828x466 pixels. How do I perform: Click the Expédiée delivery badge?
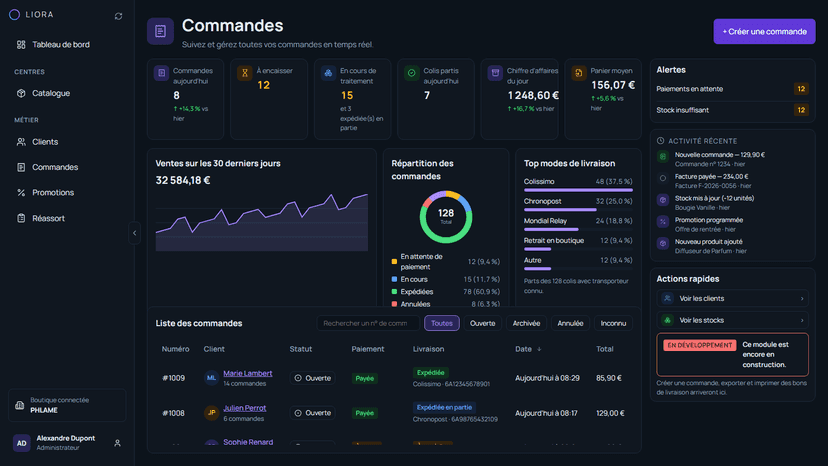[x=430, y=372]
